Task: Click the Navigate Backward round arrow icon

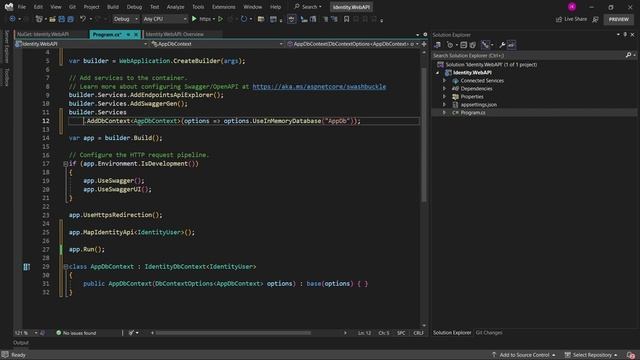Action: tap(12, 19)
